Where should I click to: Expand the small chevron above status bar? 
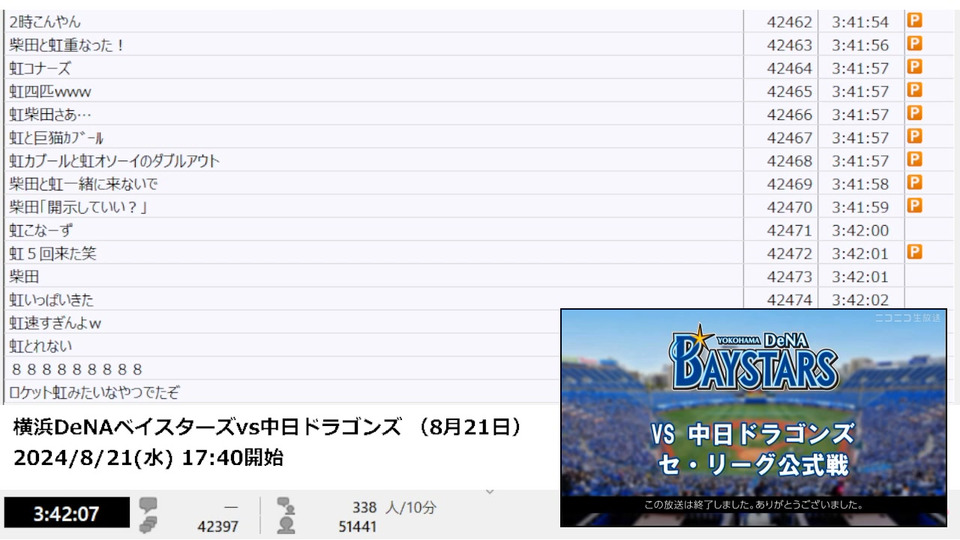coord(489,492)
